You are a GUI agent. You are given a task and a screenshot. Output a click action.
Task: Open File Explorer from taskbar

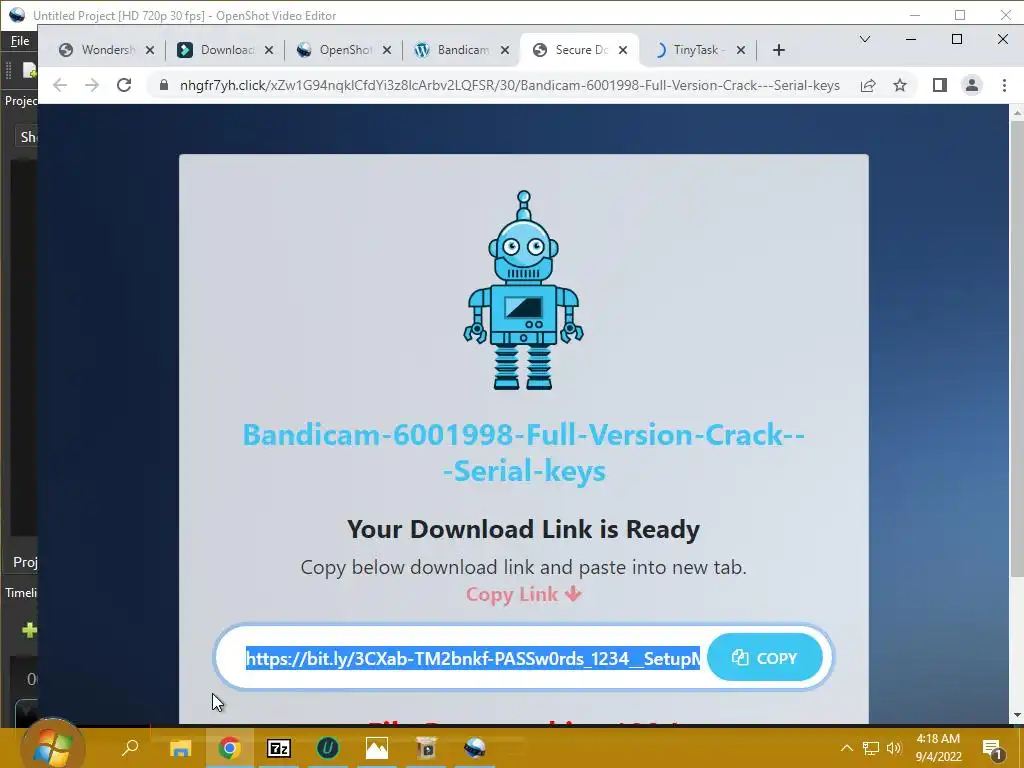[180, 748]
